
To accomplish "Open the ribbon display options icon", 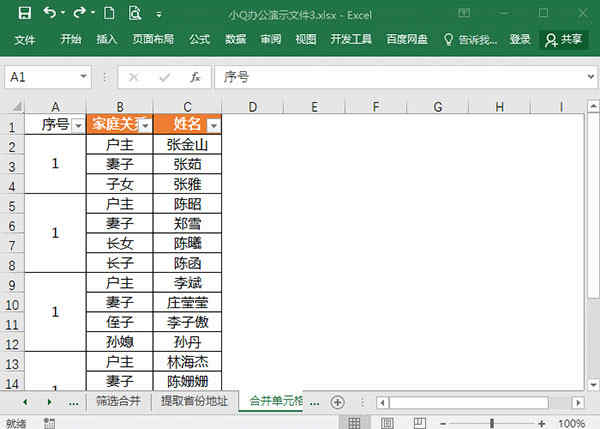I will click(x=464, y=14).
